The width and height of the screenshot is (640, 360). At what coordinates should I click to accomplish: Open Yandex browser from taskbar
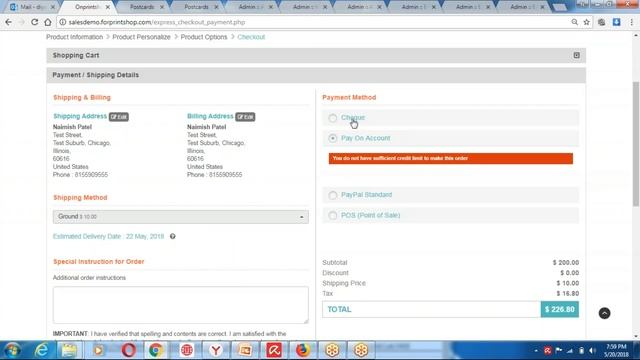[216, 350]
